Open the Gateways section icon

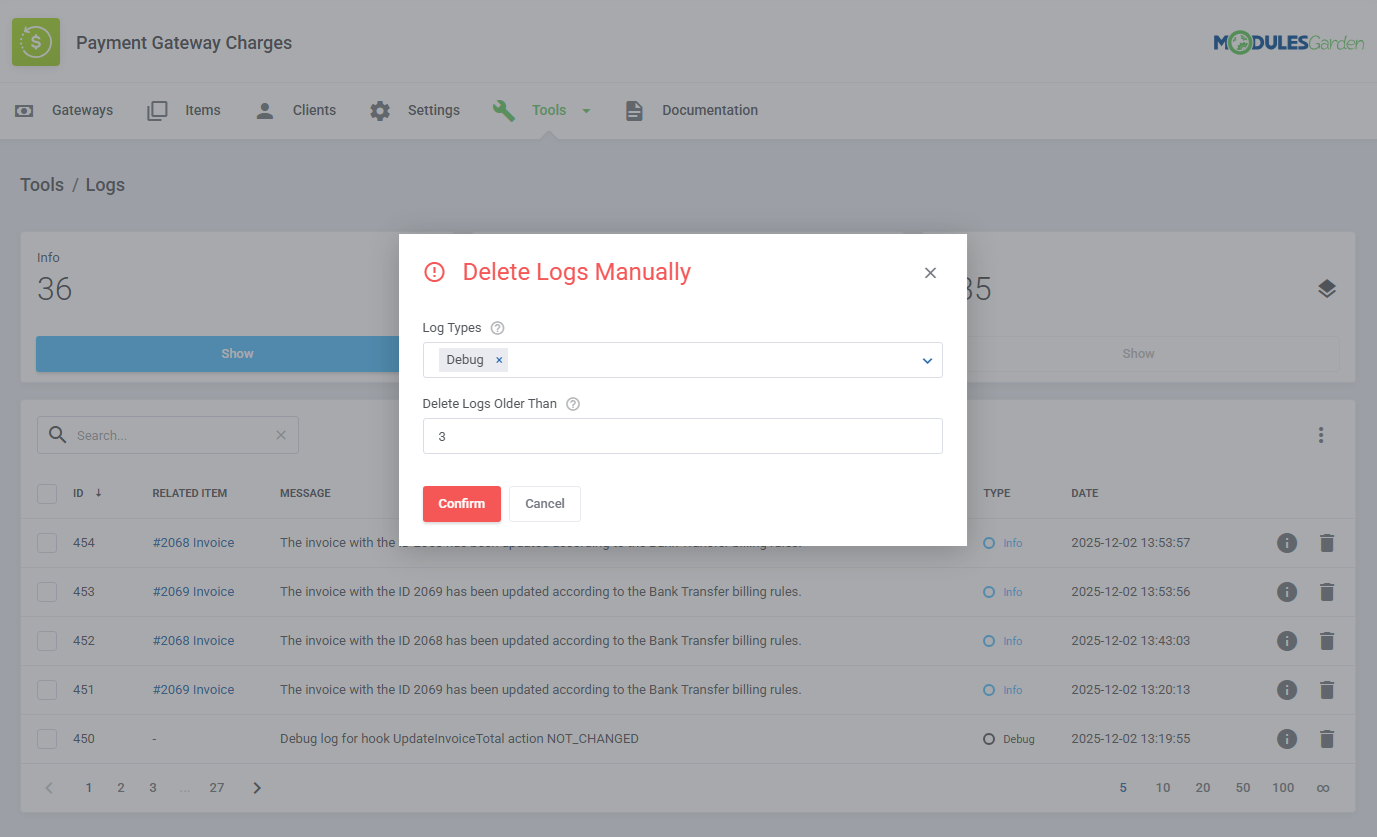point(24,110)
